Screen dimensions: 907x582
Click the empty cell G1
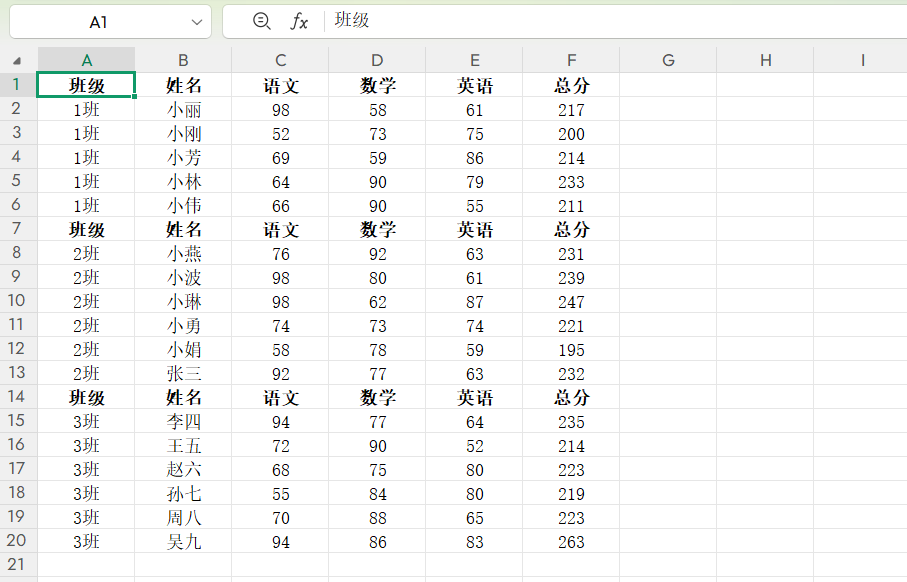[x=668, y=85]
